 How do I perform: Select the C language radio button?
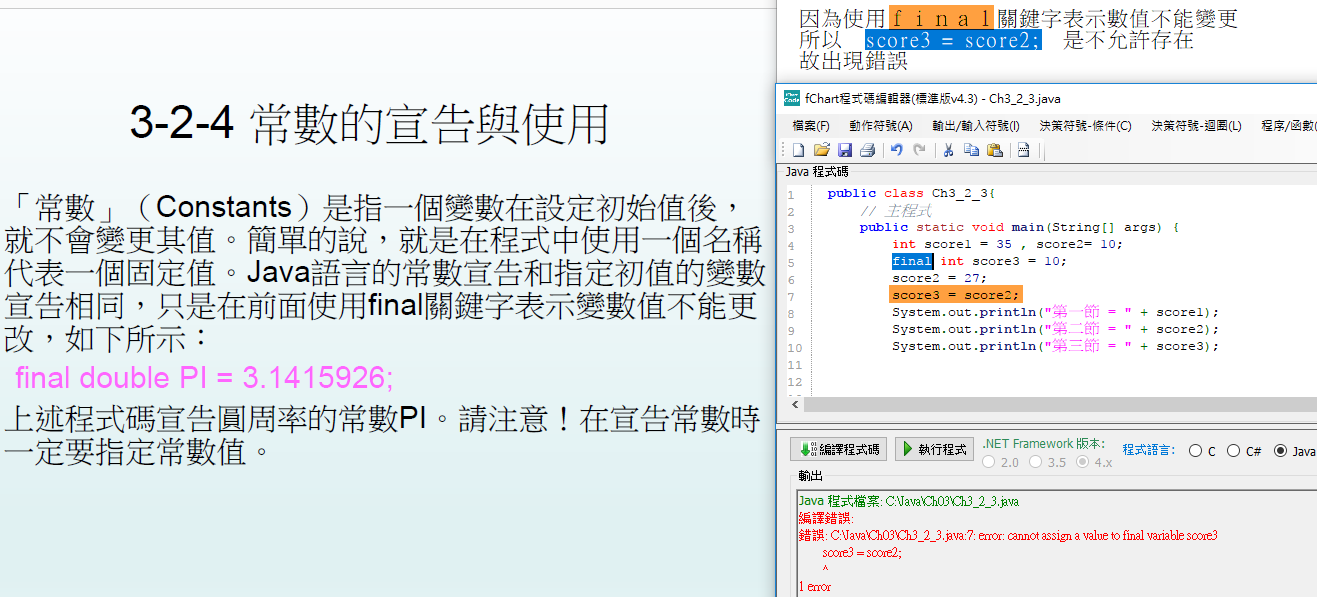pos(1195,451)
